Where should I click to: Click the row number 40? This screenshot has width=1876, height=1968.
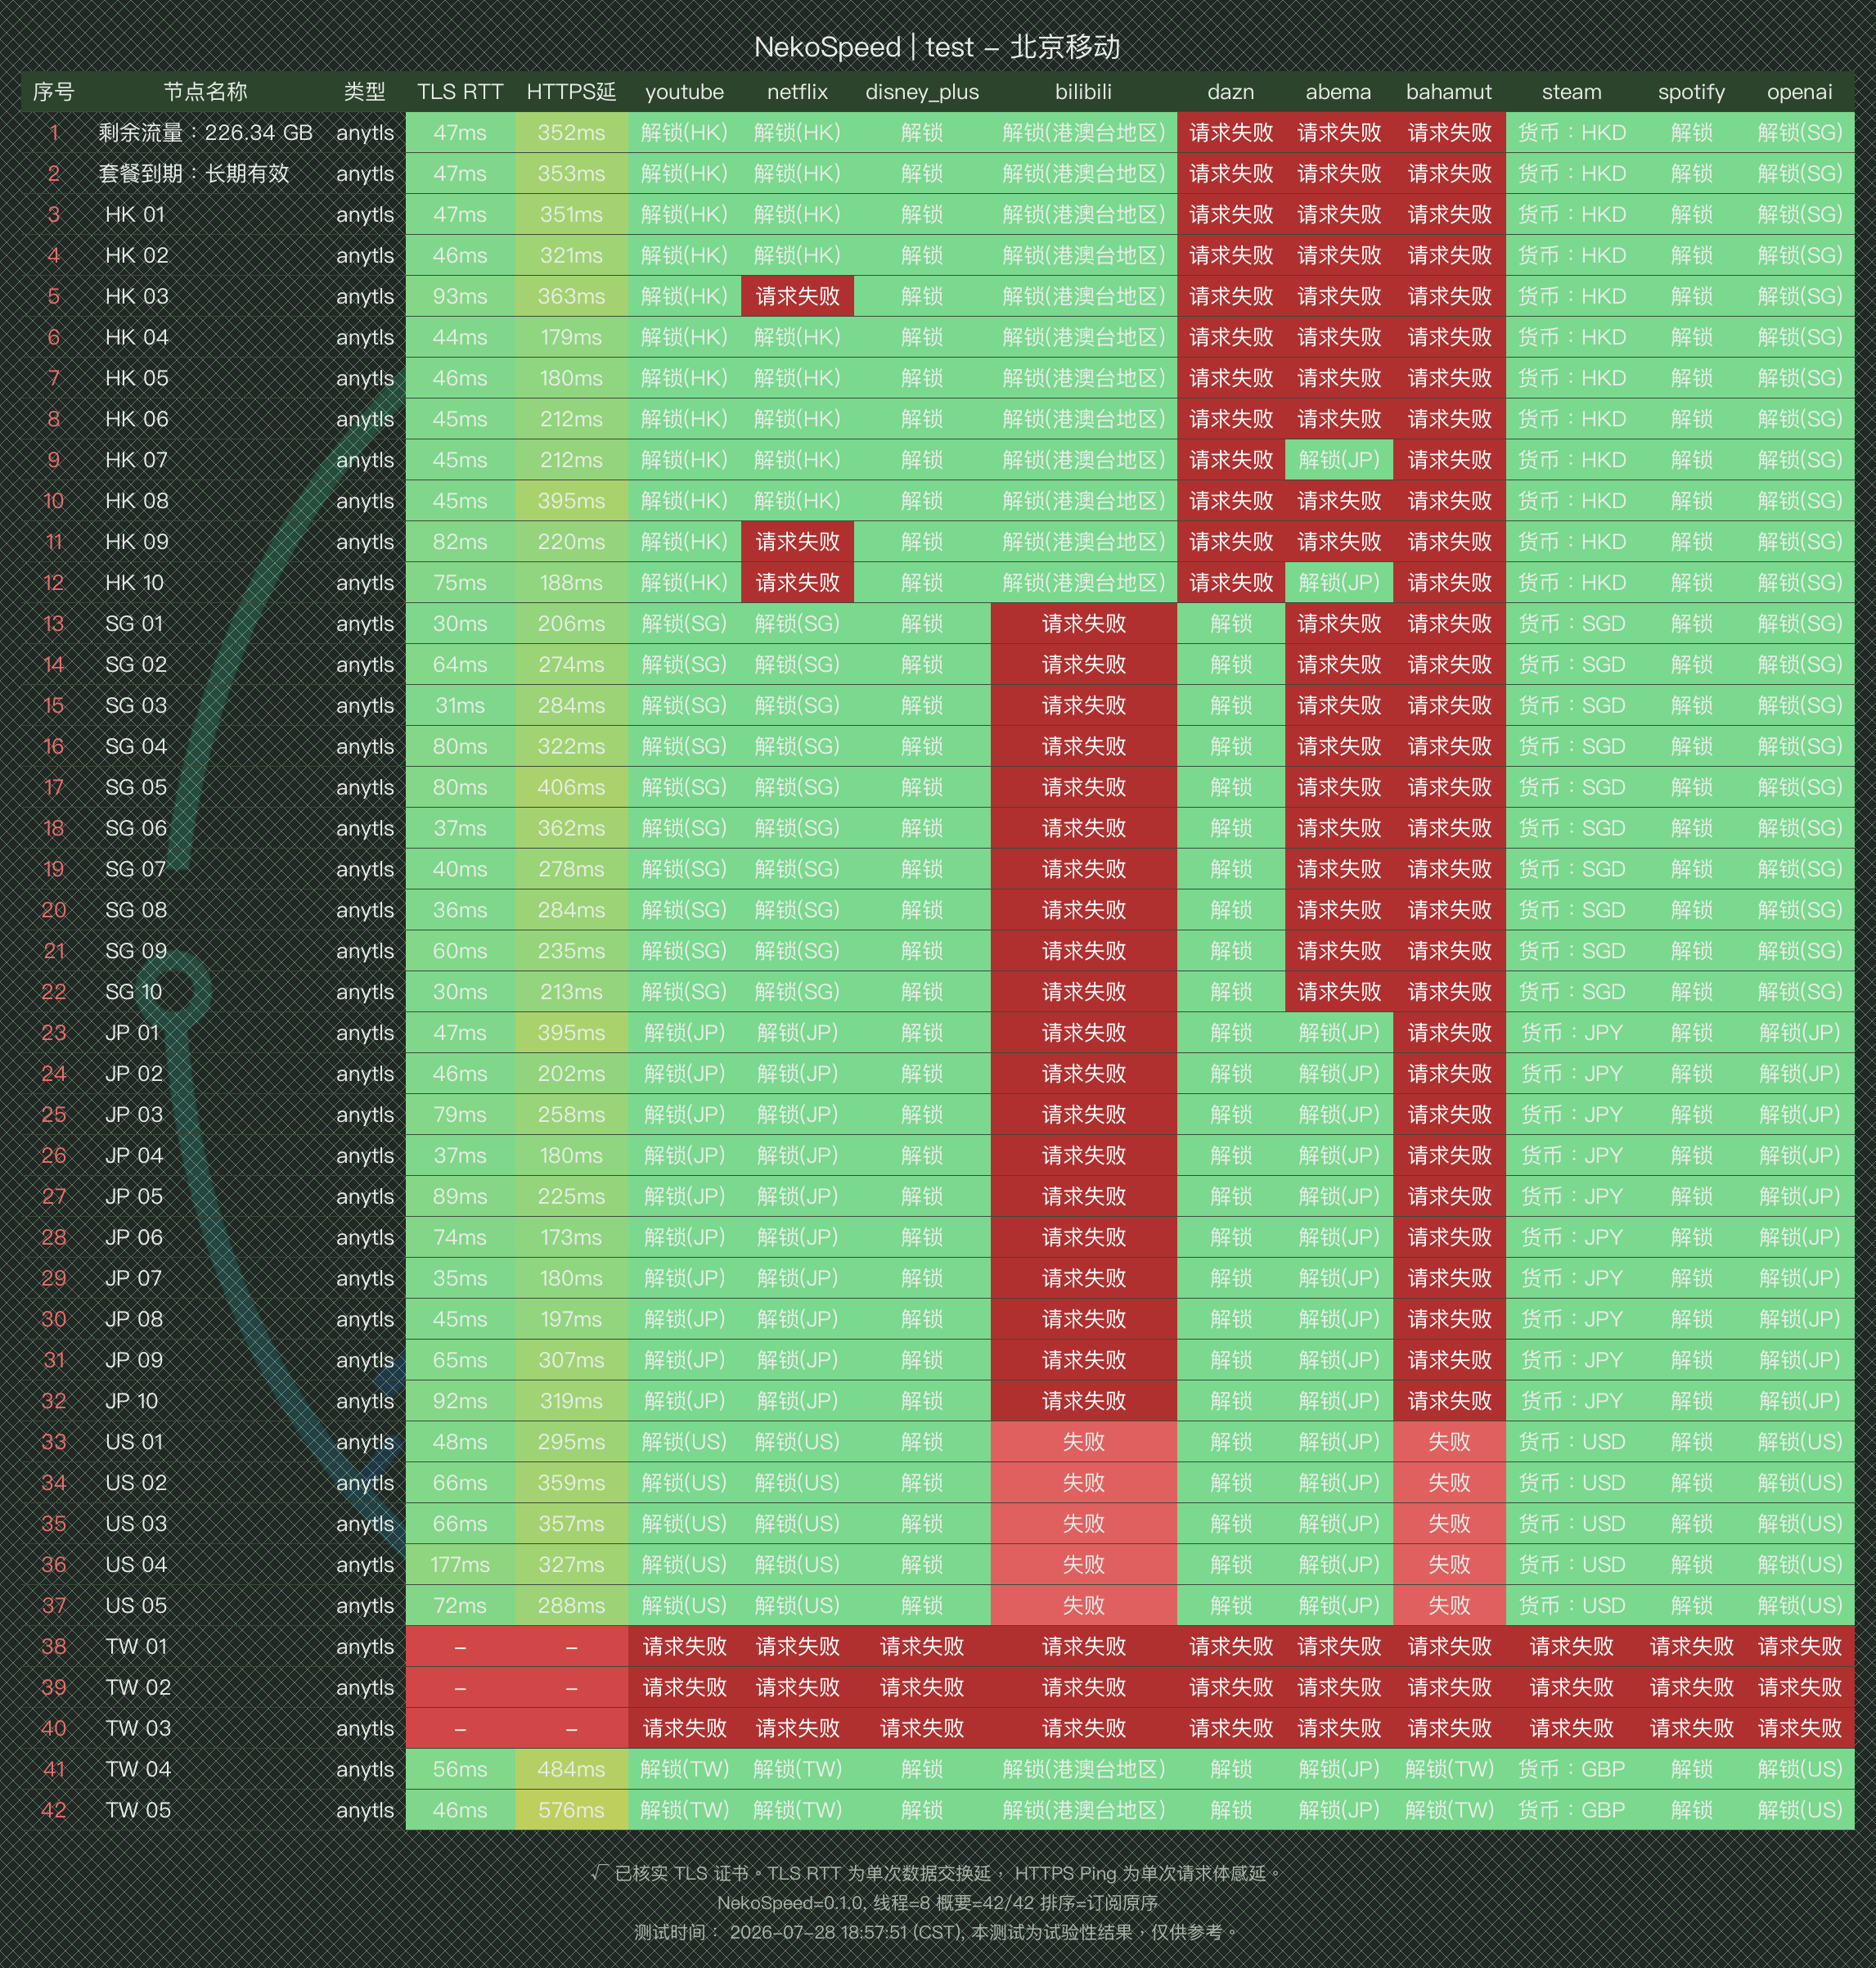[x=54, y=1729]
